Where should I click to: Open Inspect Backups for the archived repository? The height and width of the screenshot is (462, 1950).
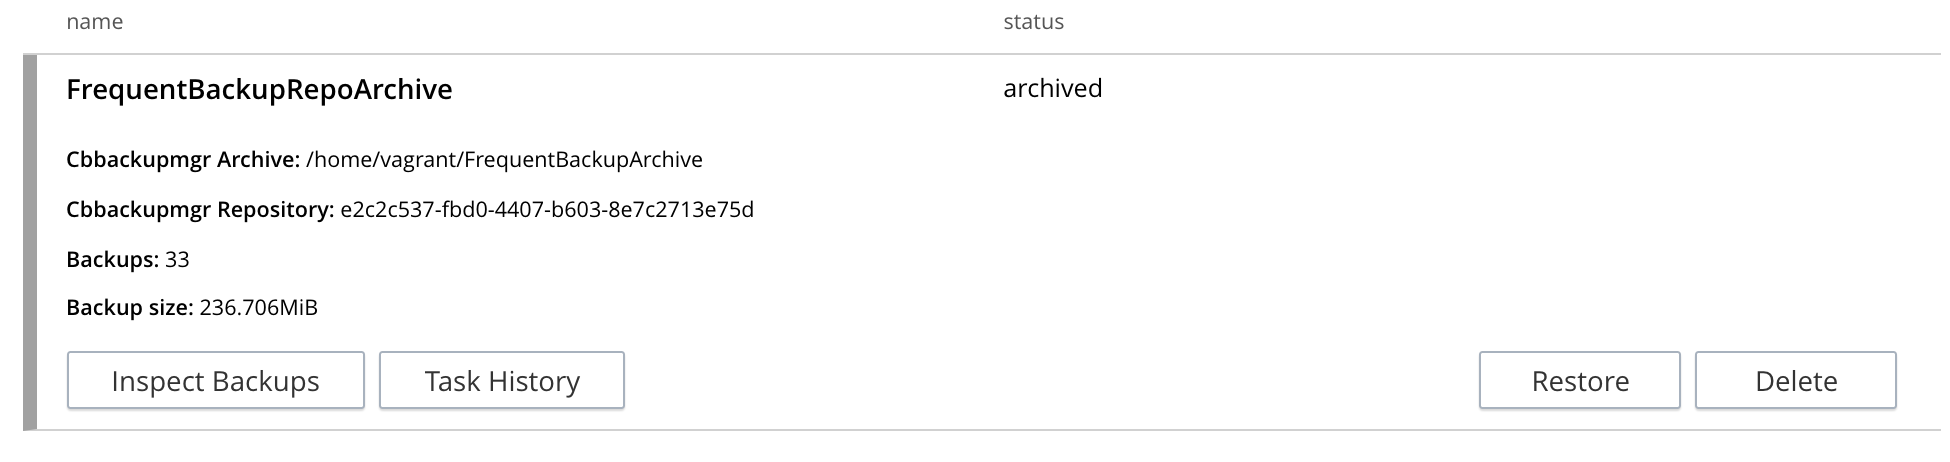(215, 381)
